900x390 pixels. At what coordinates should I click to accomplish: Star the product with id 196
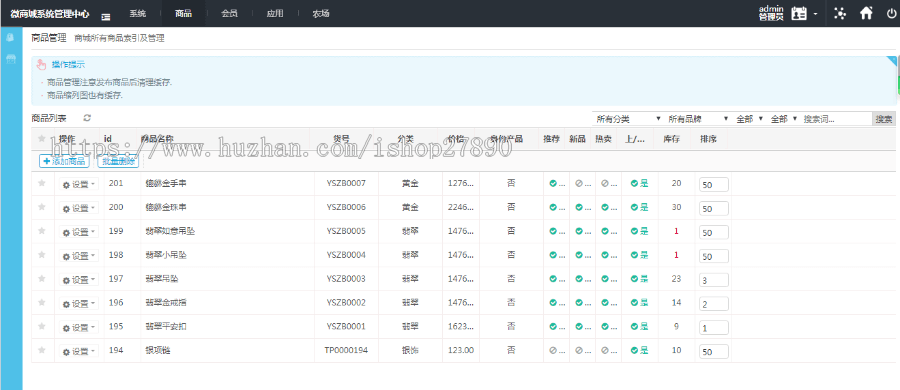(41, 302)
